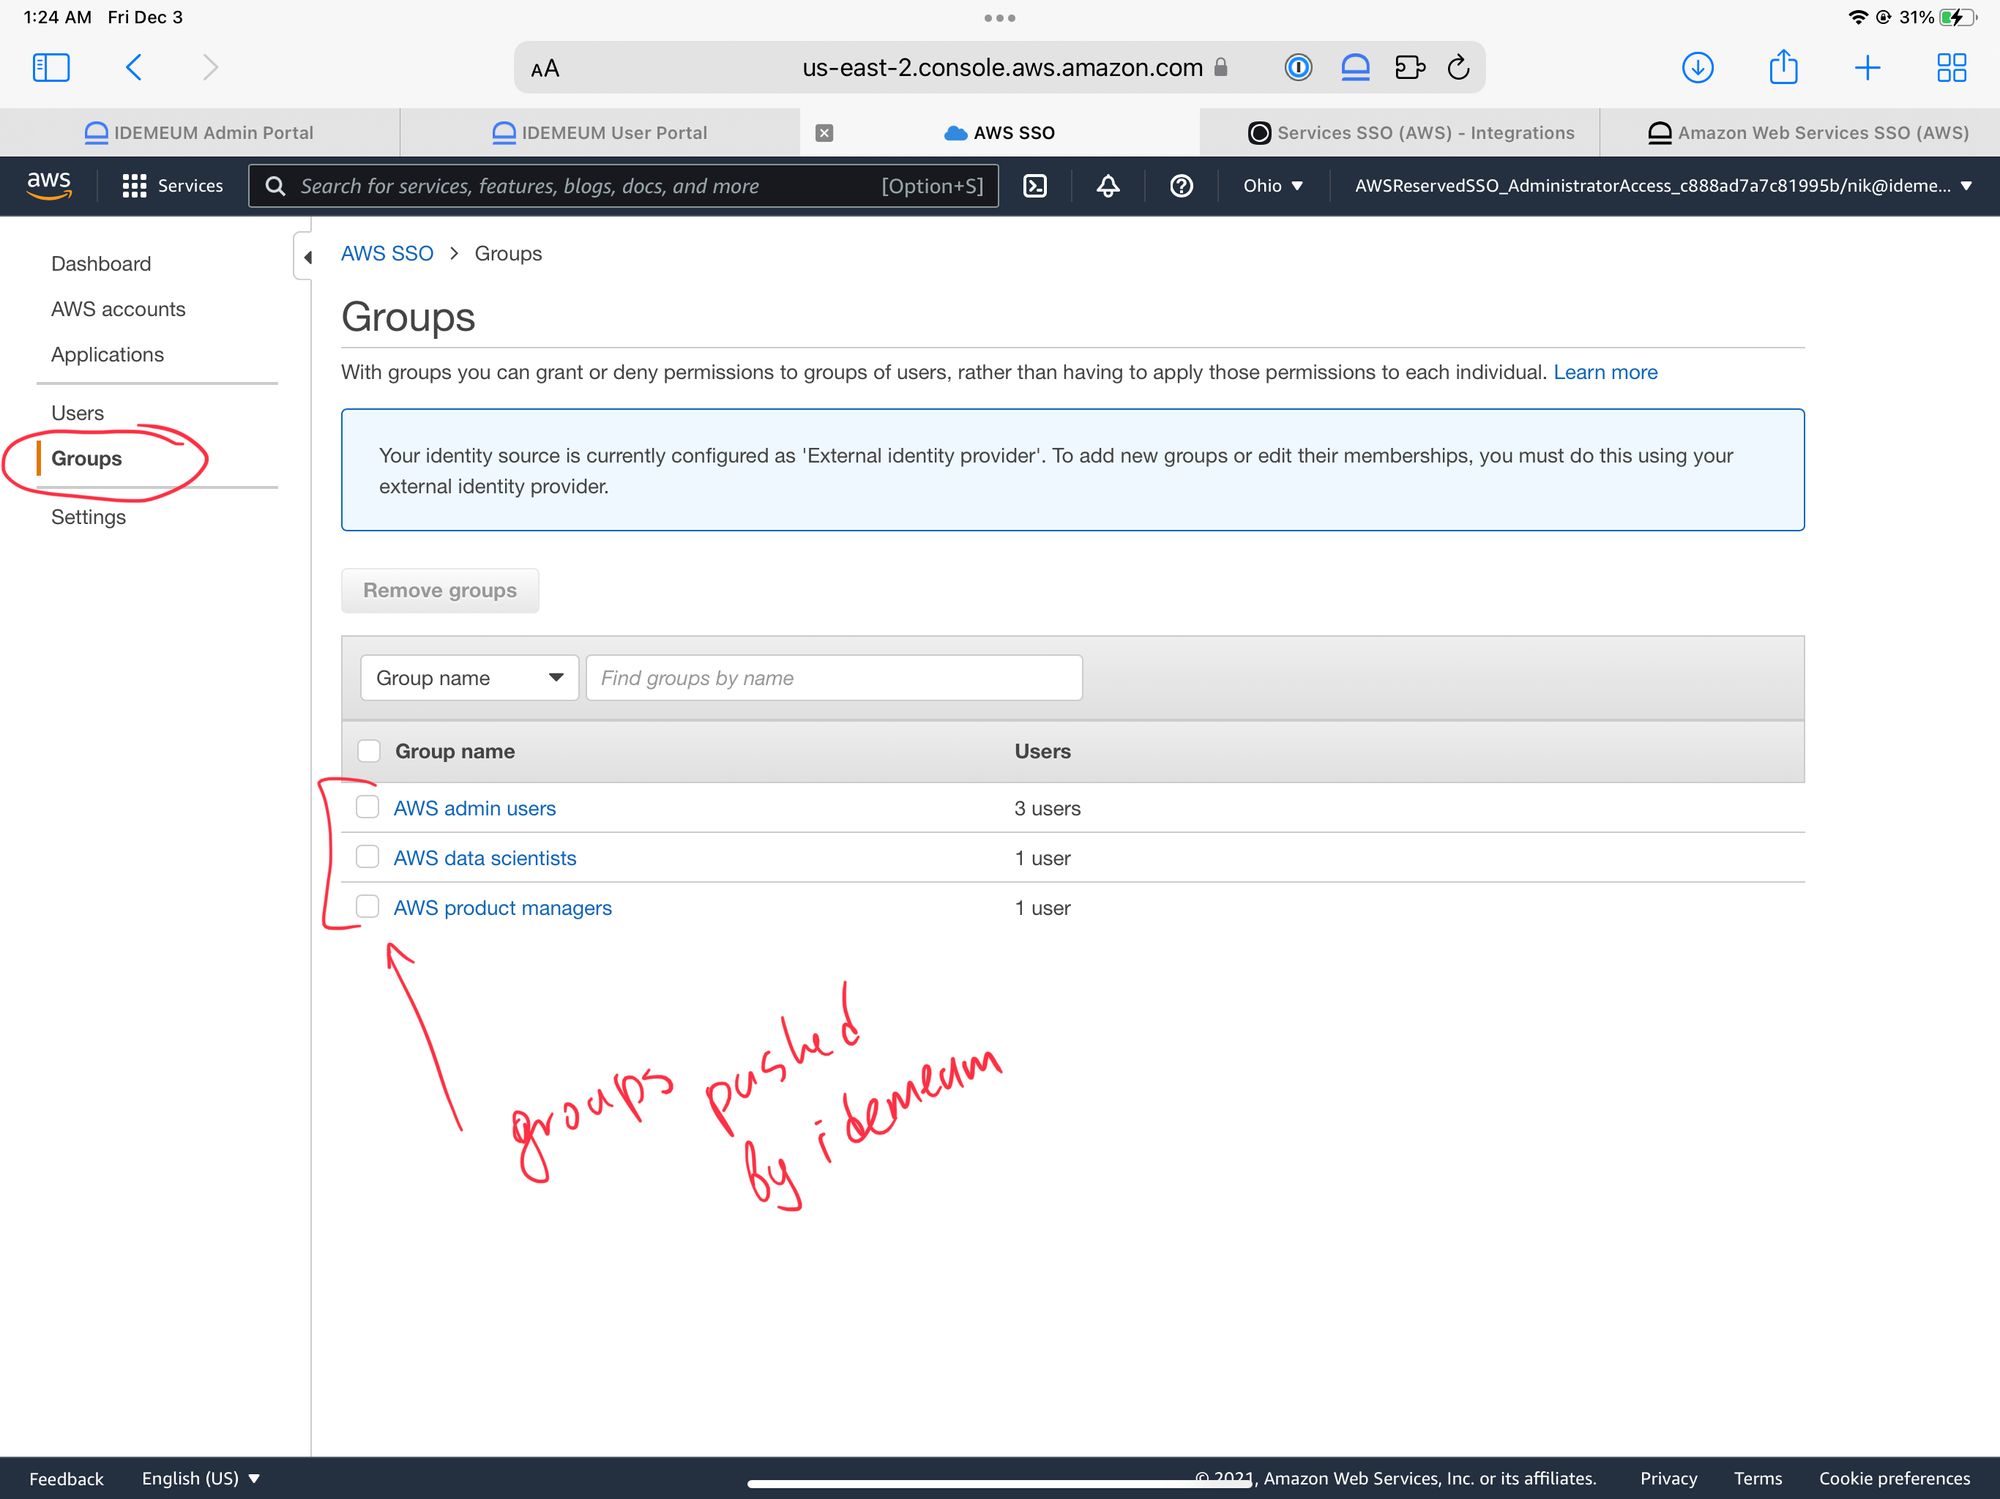This screenshot has width=2000, height=1499.
Task: Toggle the Safari sidebar panel icon
Action: [x=51, y=67]
